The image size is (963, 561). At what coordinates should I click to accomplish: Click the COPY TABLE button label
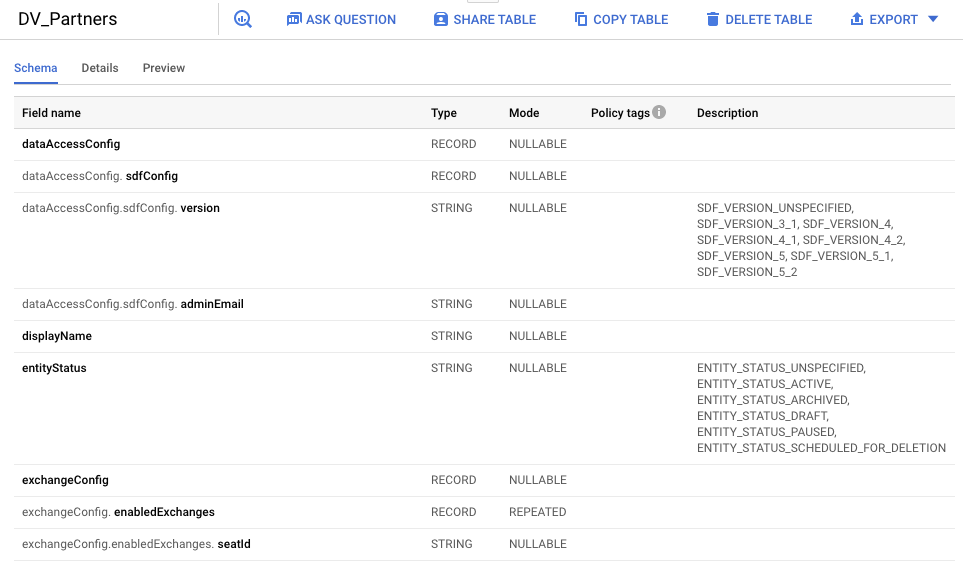tap(631, 20)
